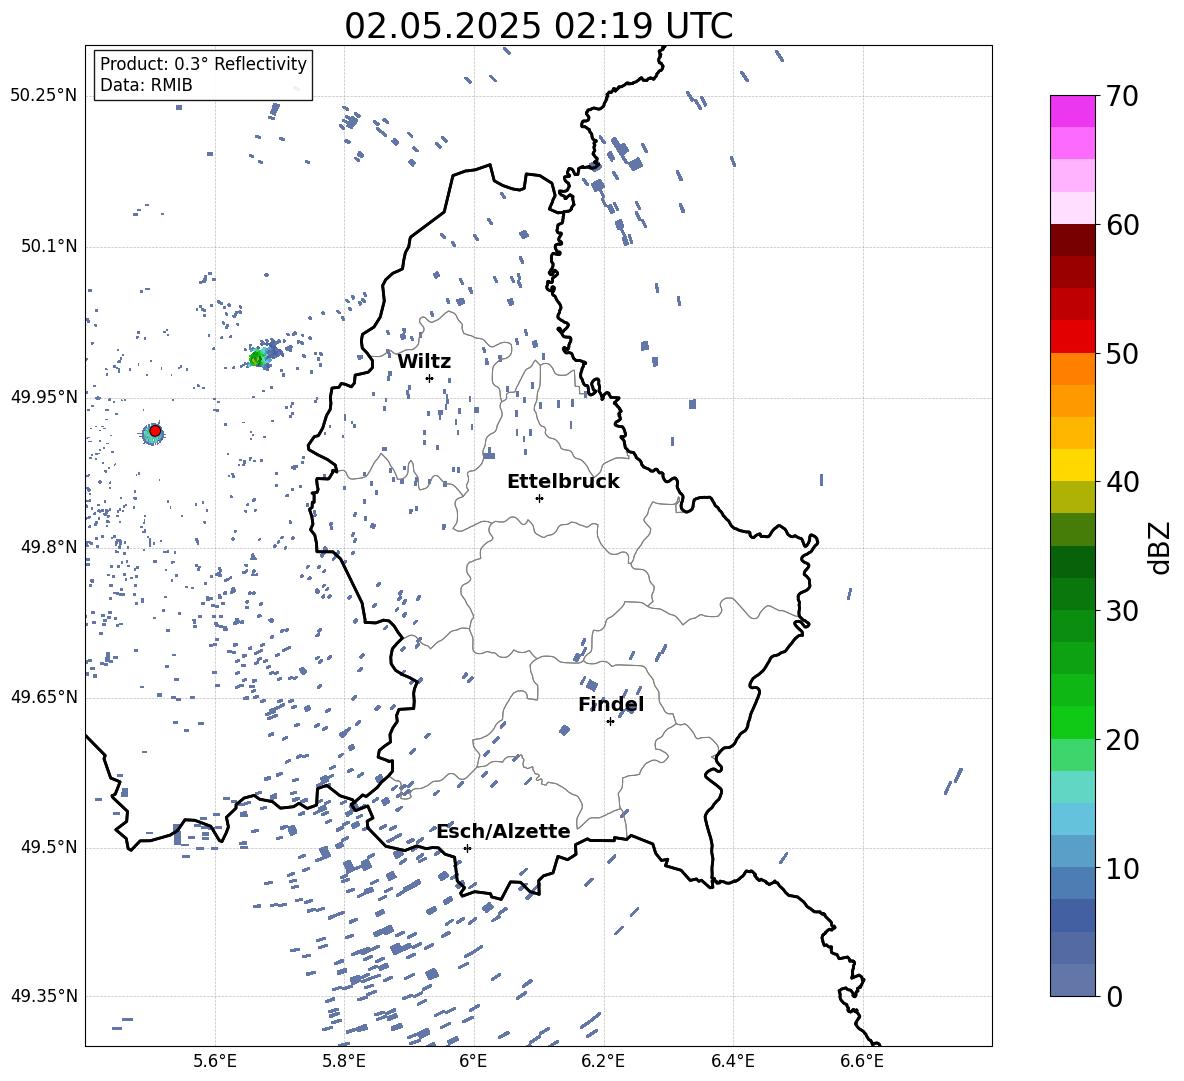
Task: Click the 49.65°N latitude label
Action: point(44,697)
